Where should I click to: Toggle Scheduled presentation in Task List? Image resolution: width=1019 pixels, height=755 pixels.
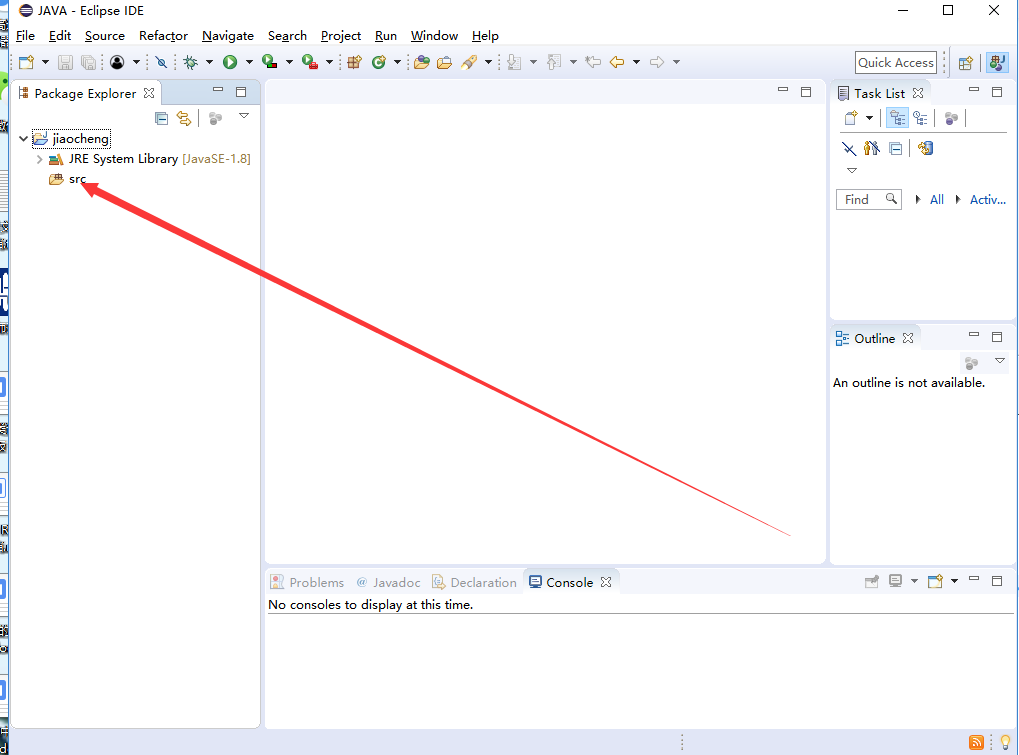[x=920, y=118]
